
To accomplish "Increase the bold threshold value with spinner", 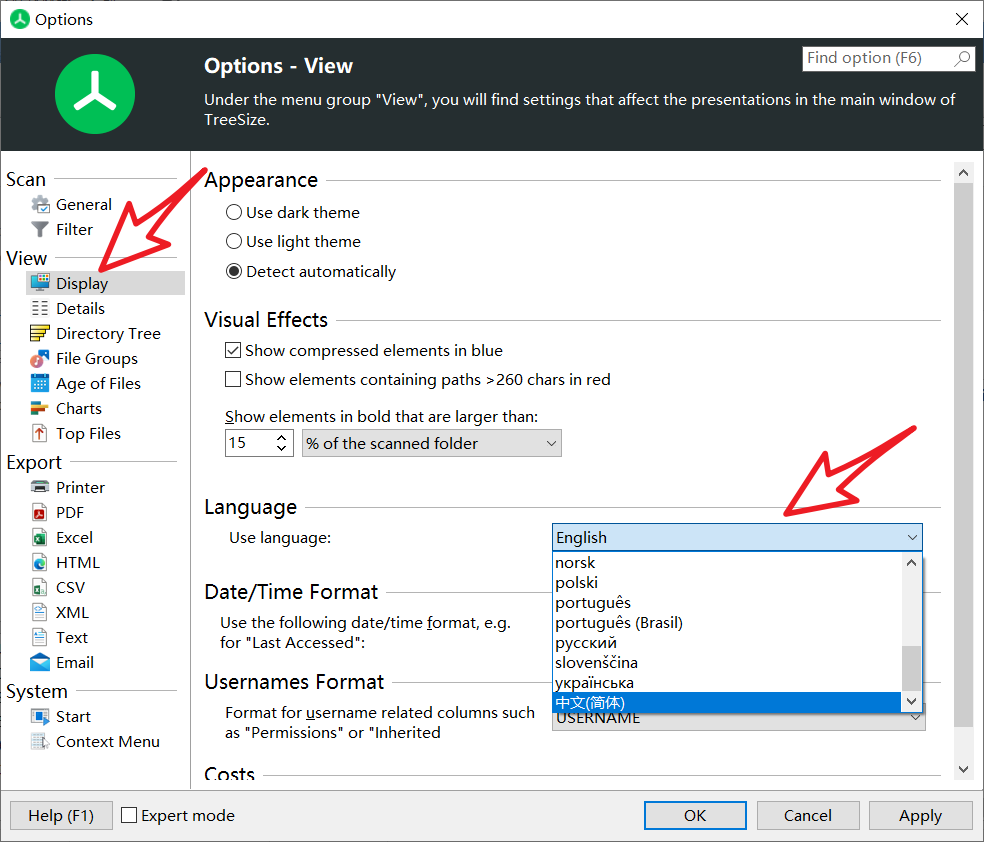I will click(x=282, y=438).
